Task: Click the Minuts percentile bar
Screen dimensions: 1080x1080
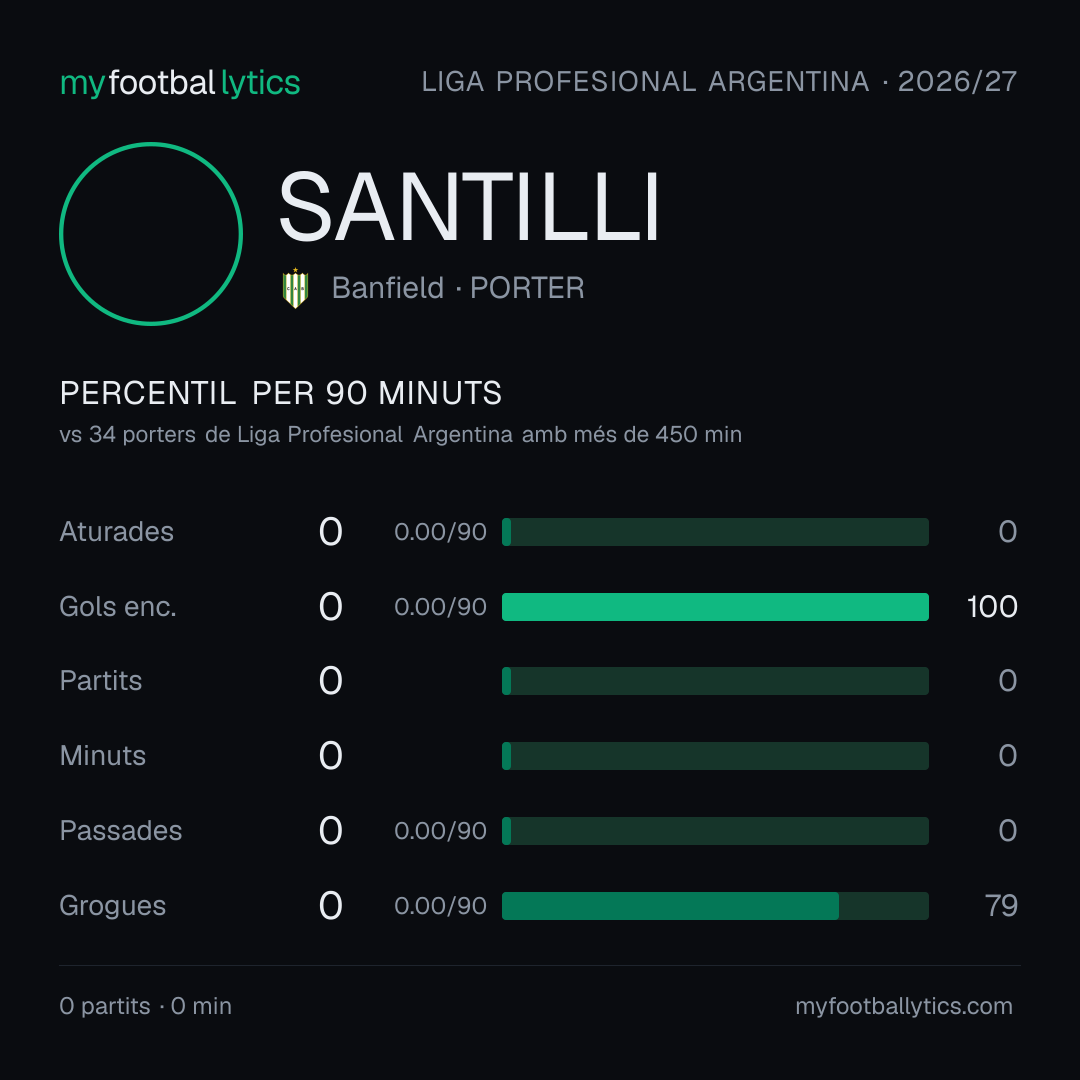Action: 715,756
